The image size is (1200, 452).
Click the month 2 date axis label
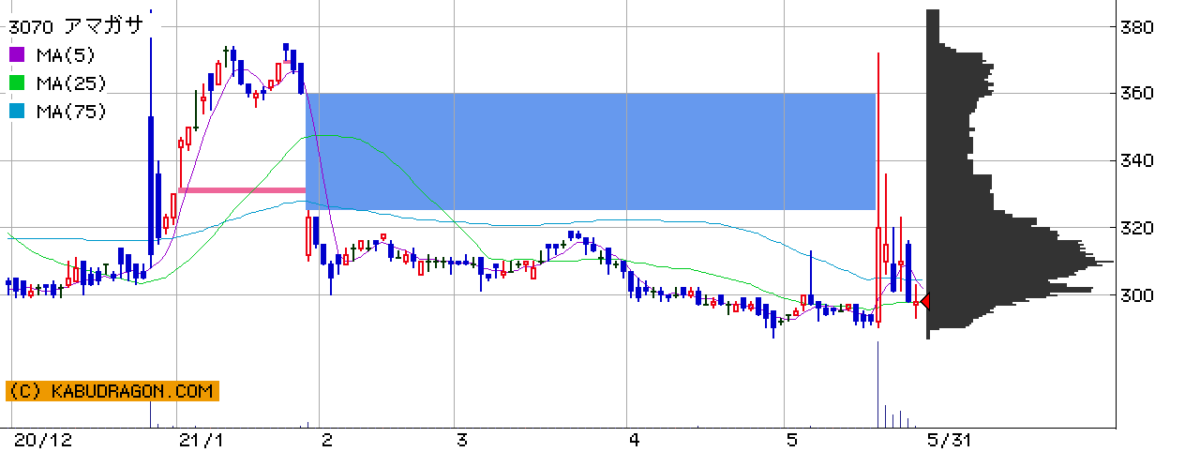click(x=326, y=439)
